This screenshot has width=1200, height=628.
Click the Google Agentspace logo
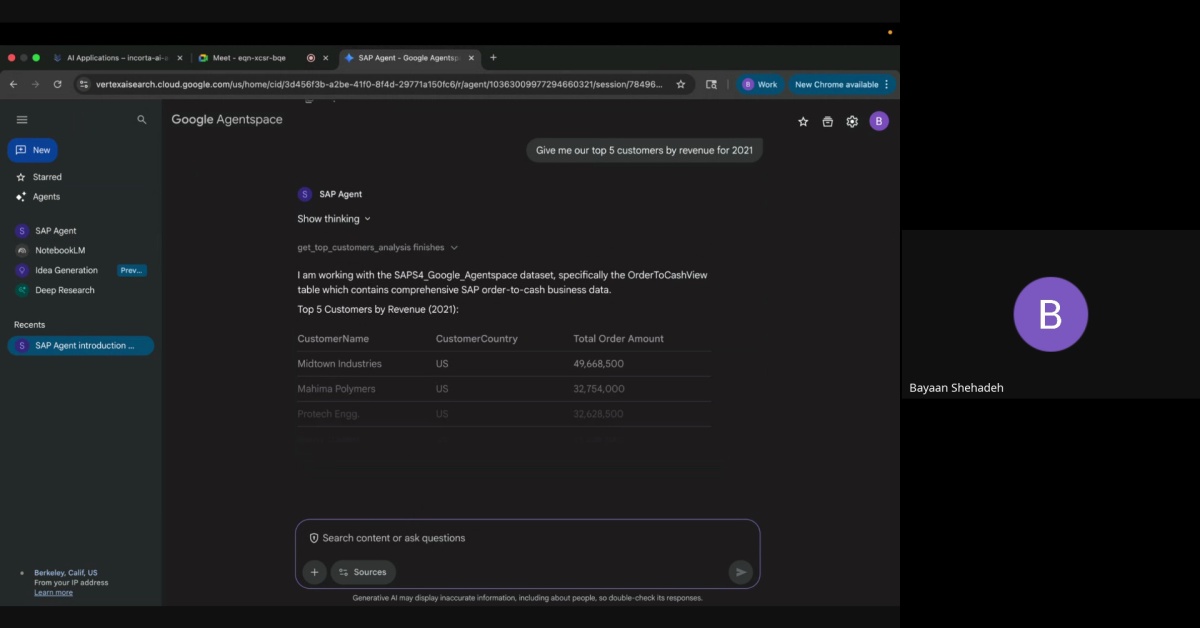pos(227,120)
